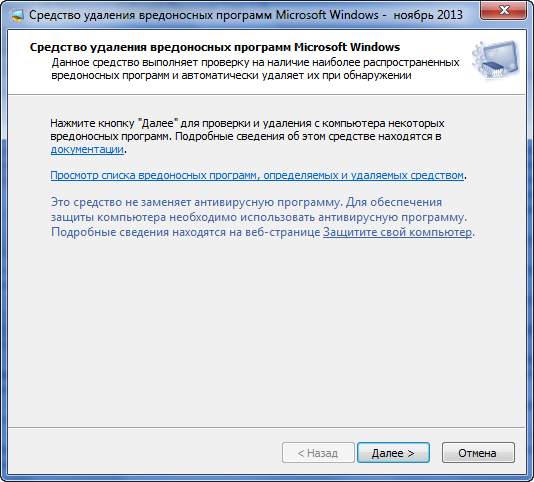Click the title bar application icon
The image size is (534, 482).
click(16, 15)
